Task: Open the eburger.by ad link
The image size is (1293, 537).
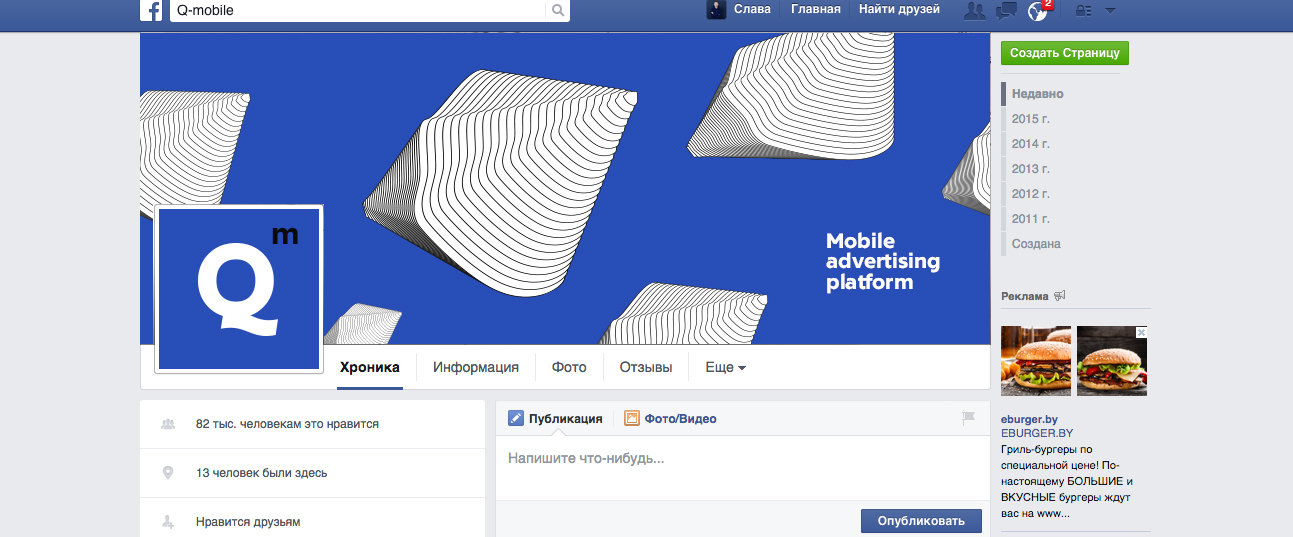Action: 1029,419
